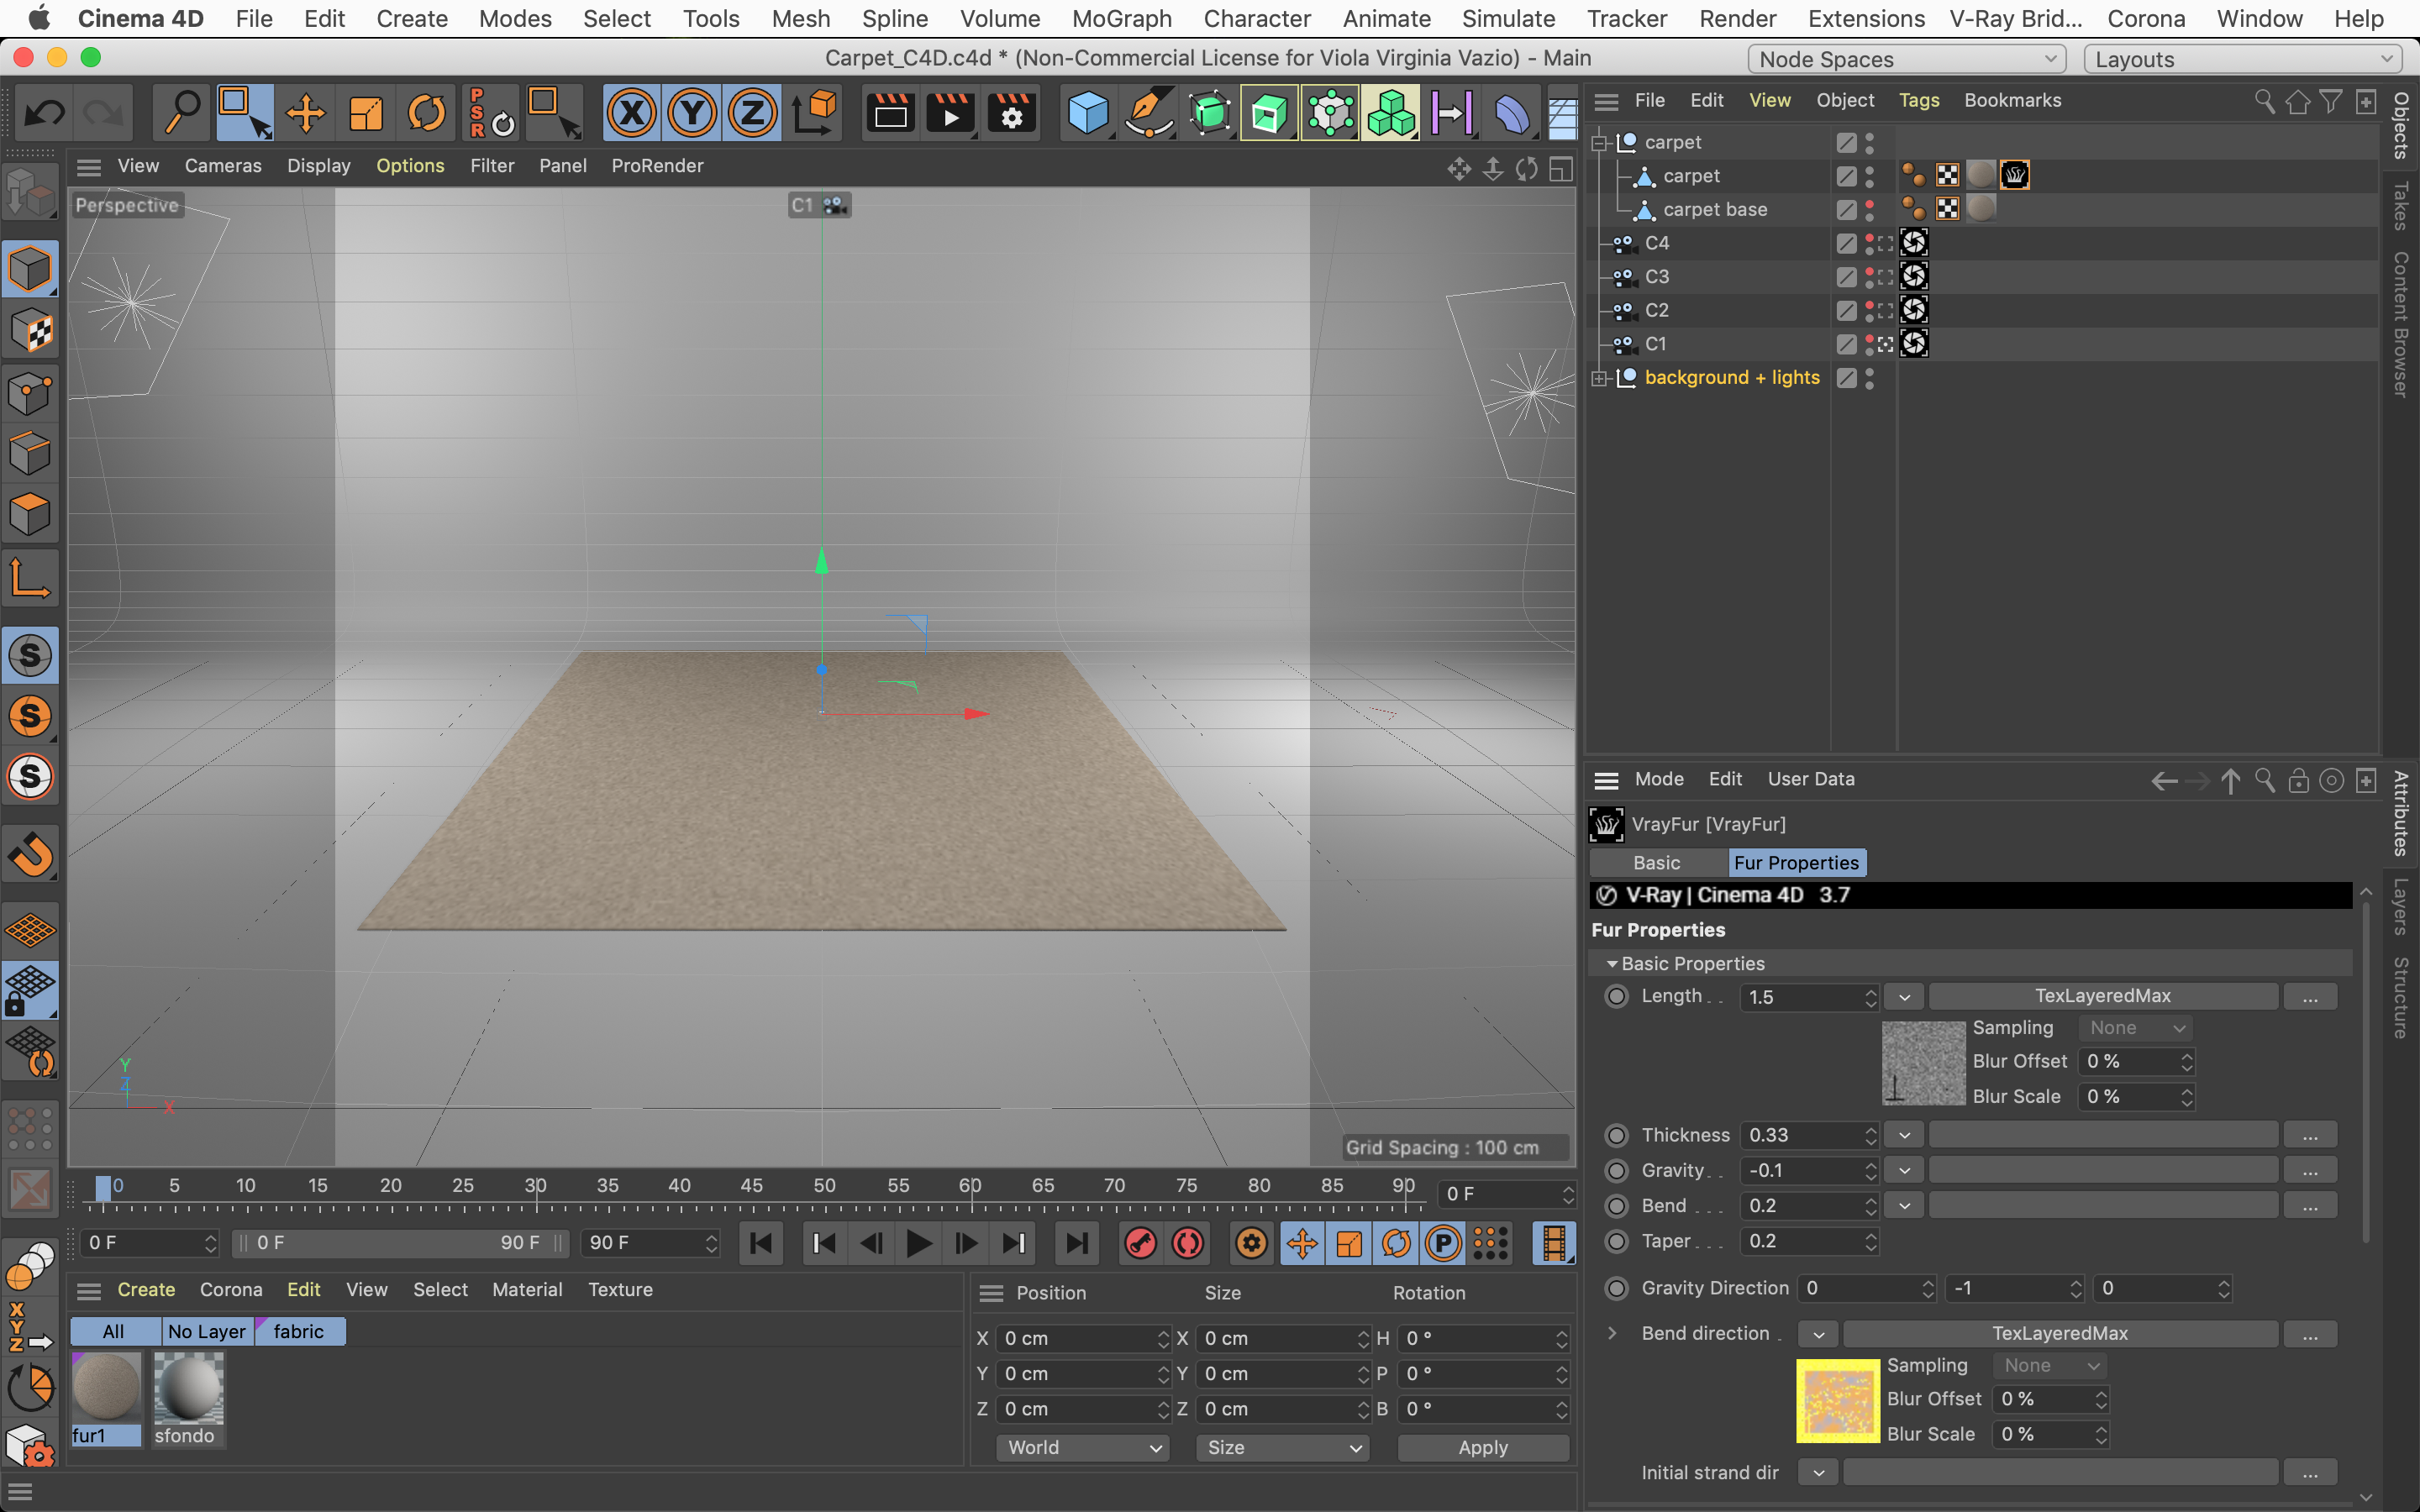
Task: Click the TexLayeredMax button for Length
Action: point(2102,996)
